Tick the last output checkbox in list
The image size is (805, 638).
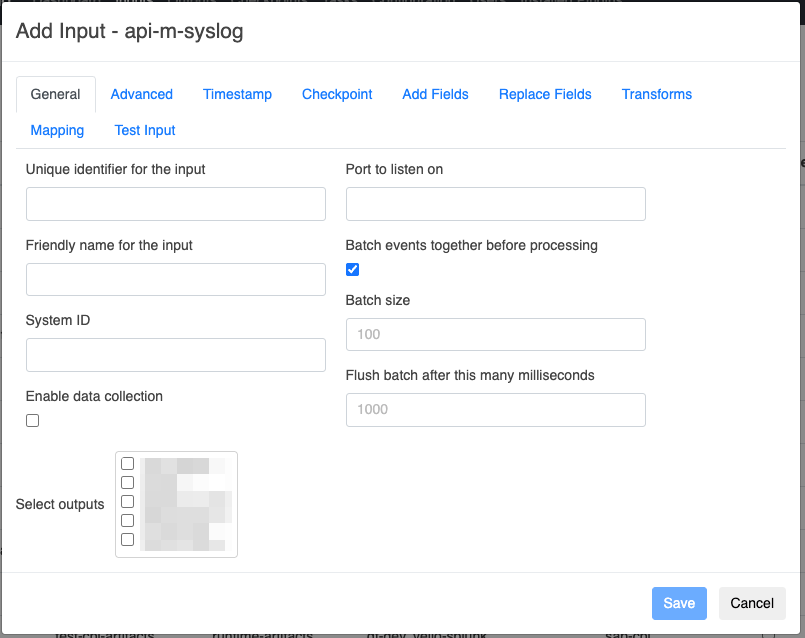pyautogui.click(x=128, y=540)
